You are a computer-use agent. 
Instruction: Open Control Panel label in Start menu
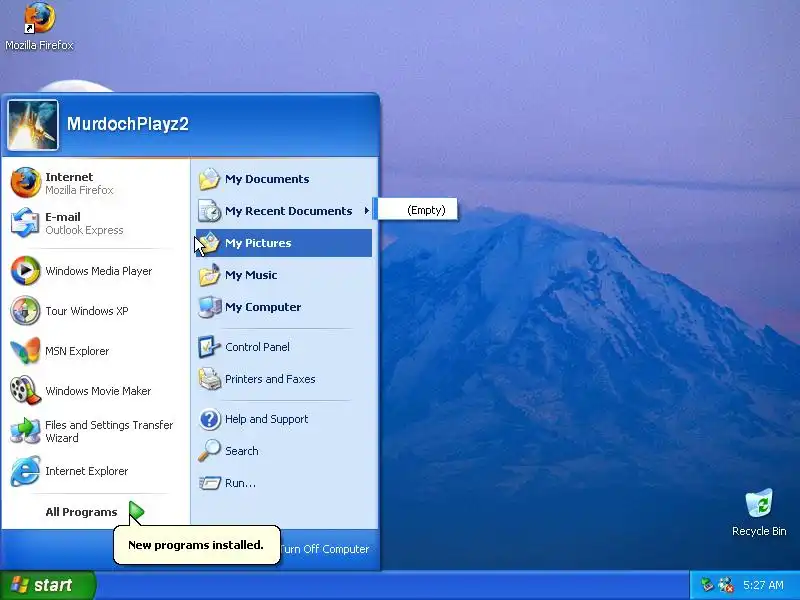click(257, 347)
